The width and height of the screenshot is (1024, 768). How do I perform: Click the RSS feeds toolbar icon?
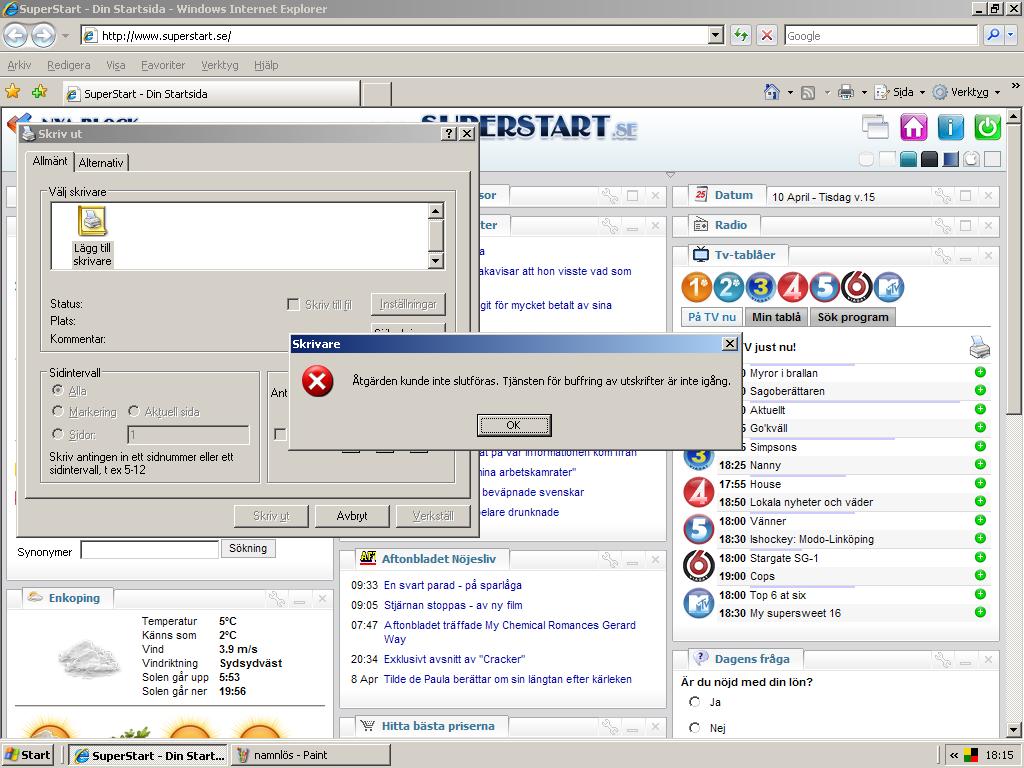[808, 93]
